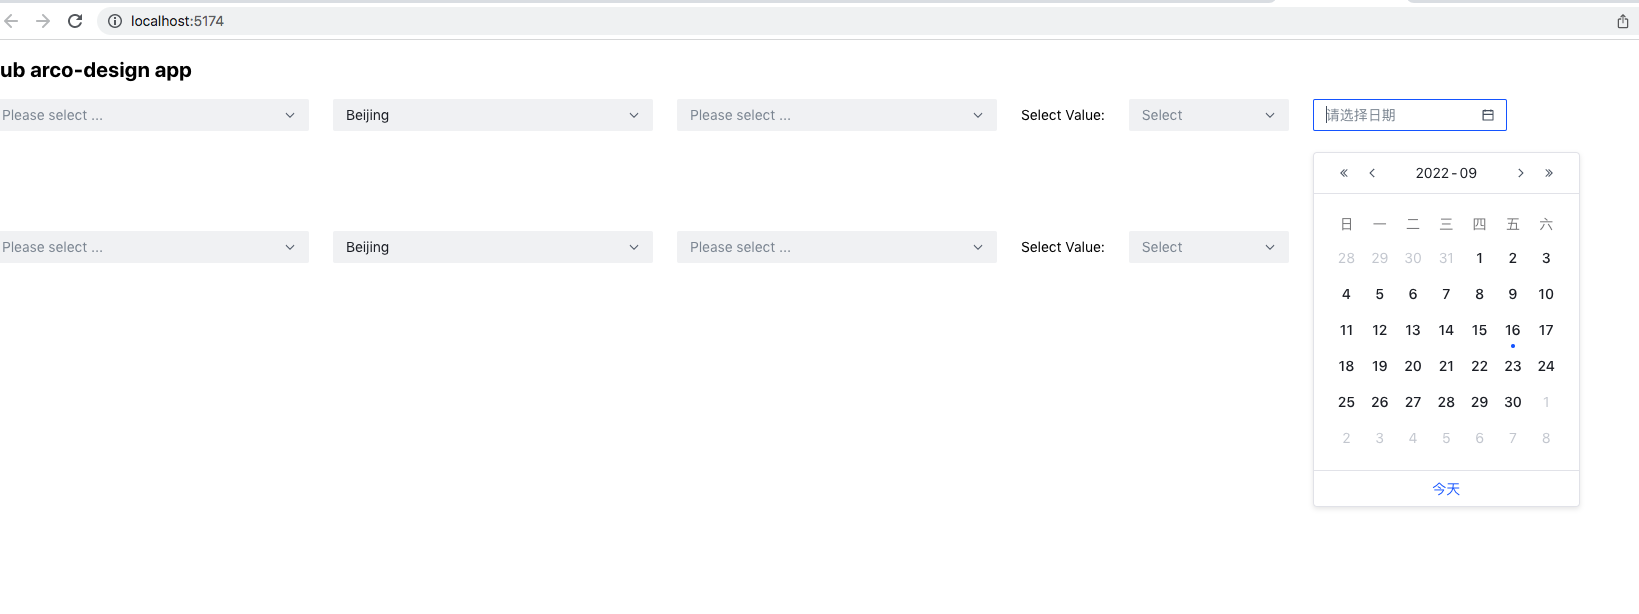Click the browser forward arrow
Viewport: 1639px width, 614px height.
tap(43, 21)
